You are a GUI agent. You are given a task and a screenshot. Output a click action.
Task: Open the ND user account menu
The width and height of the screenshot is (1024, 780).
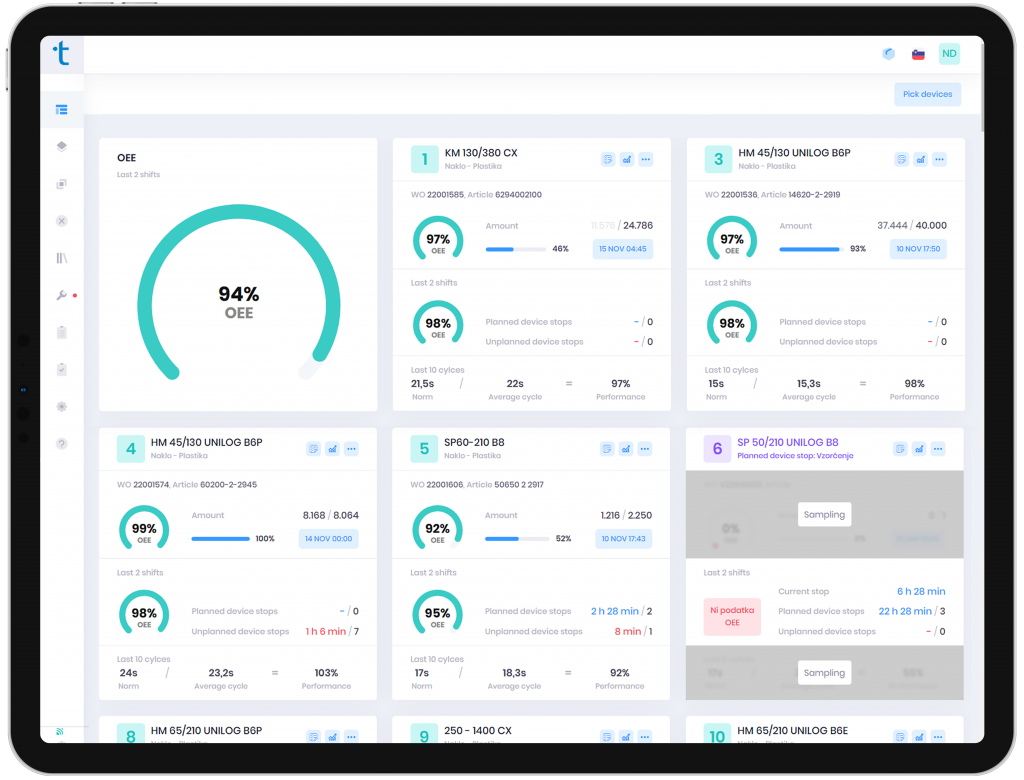pyautogui.click(x=948, y=53)
